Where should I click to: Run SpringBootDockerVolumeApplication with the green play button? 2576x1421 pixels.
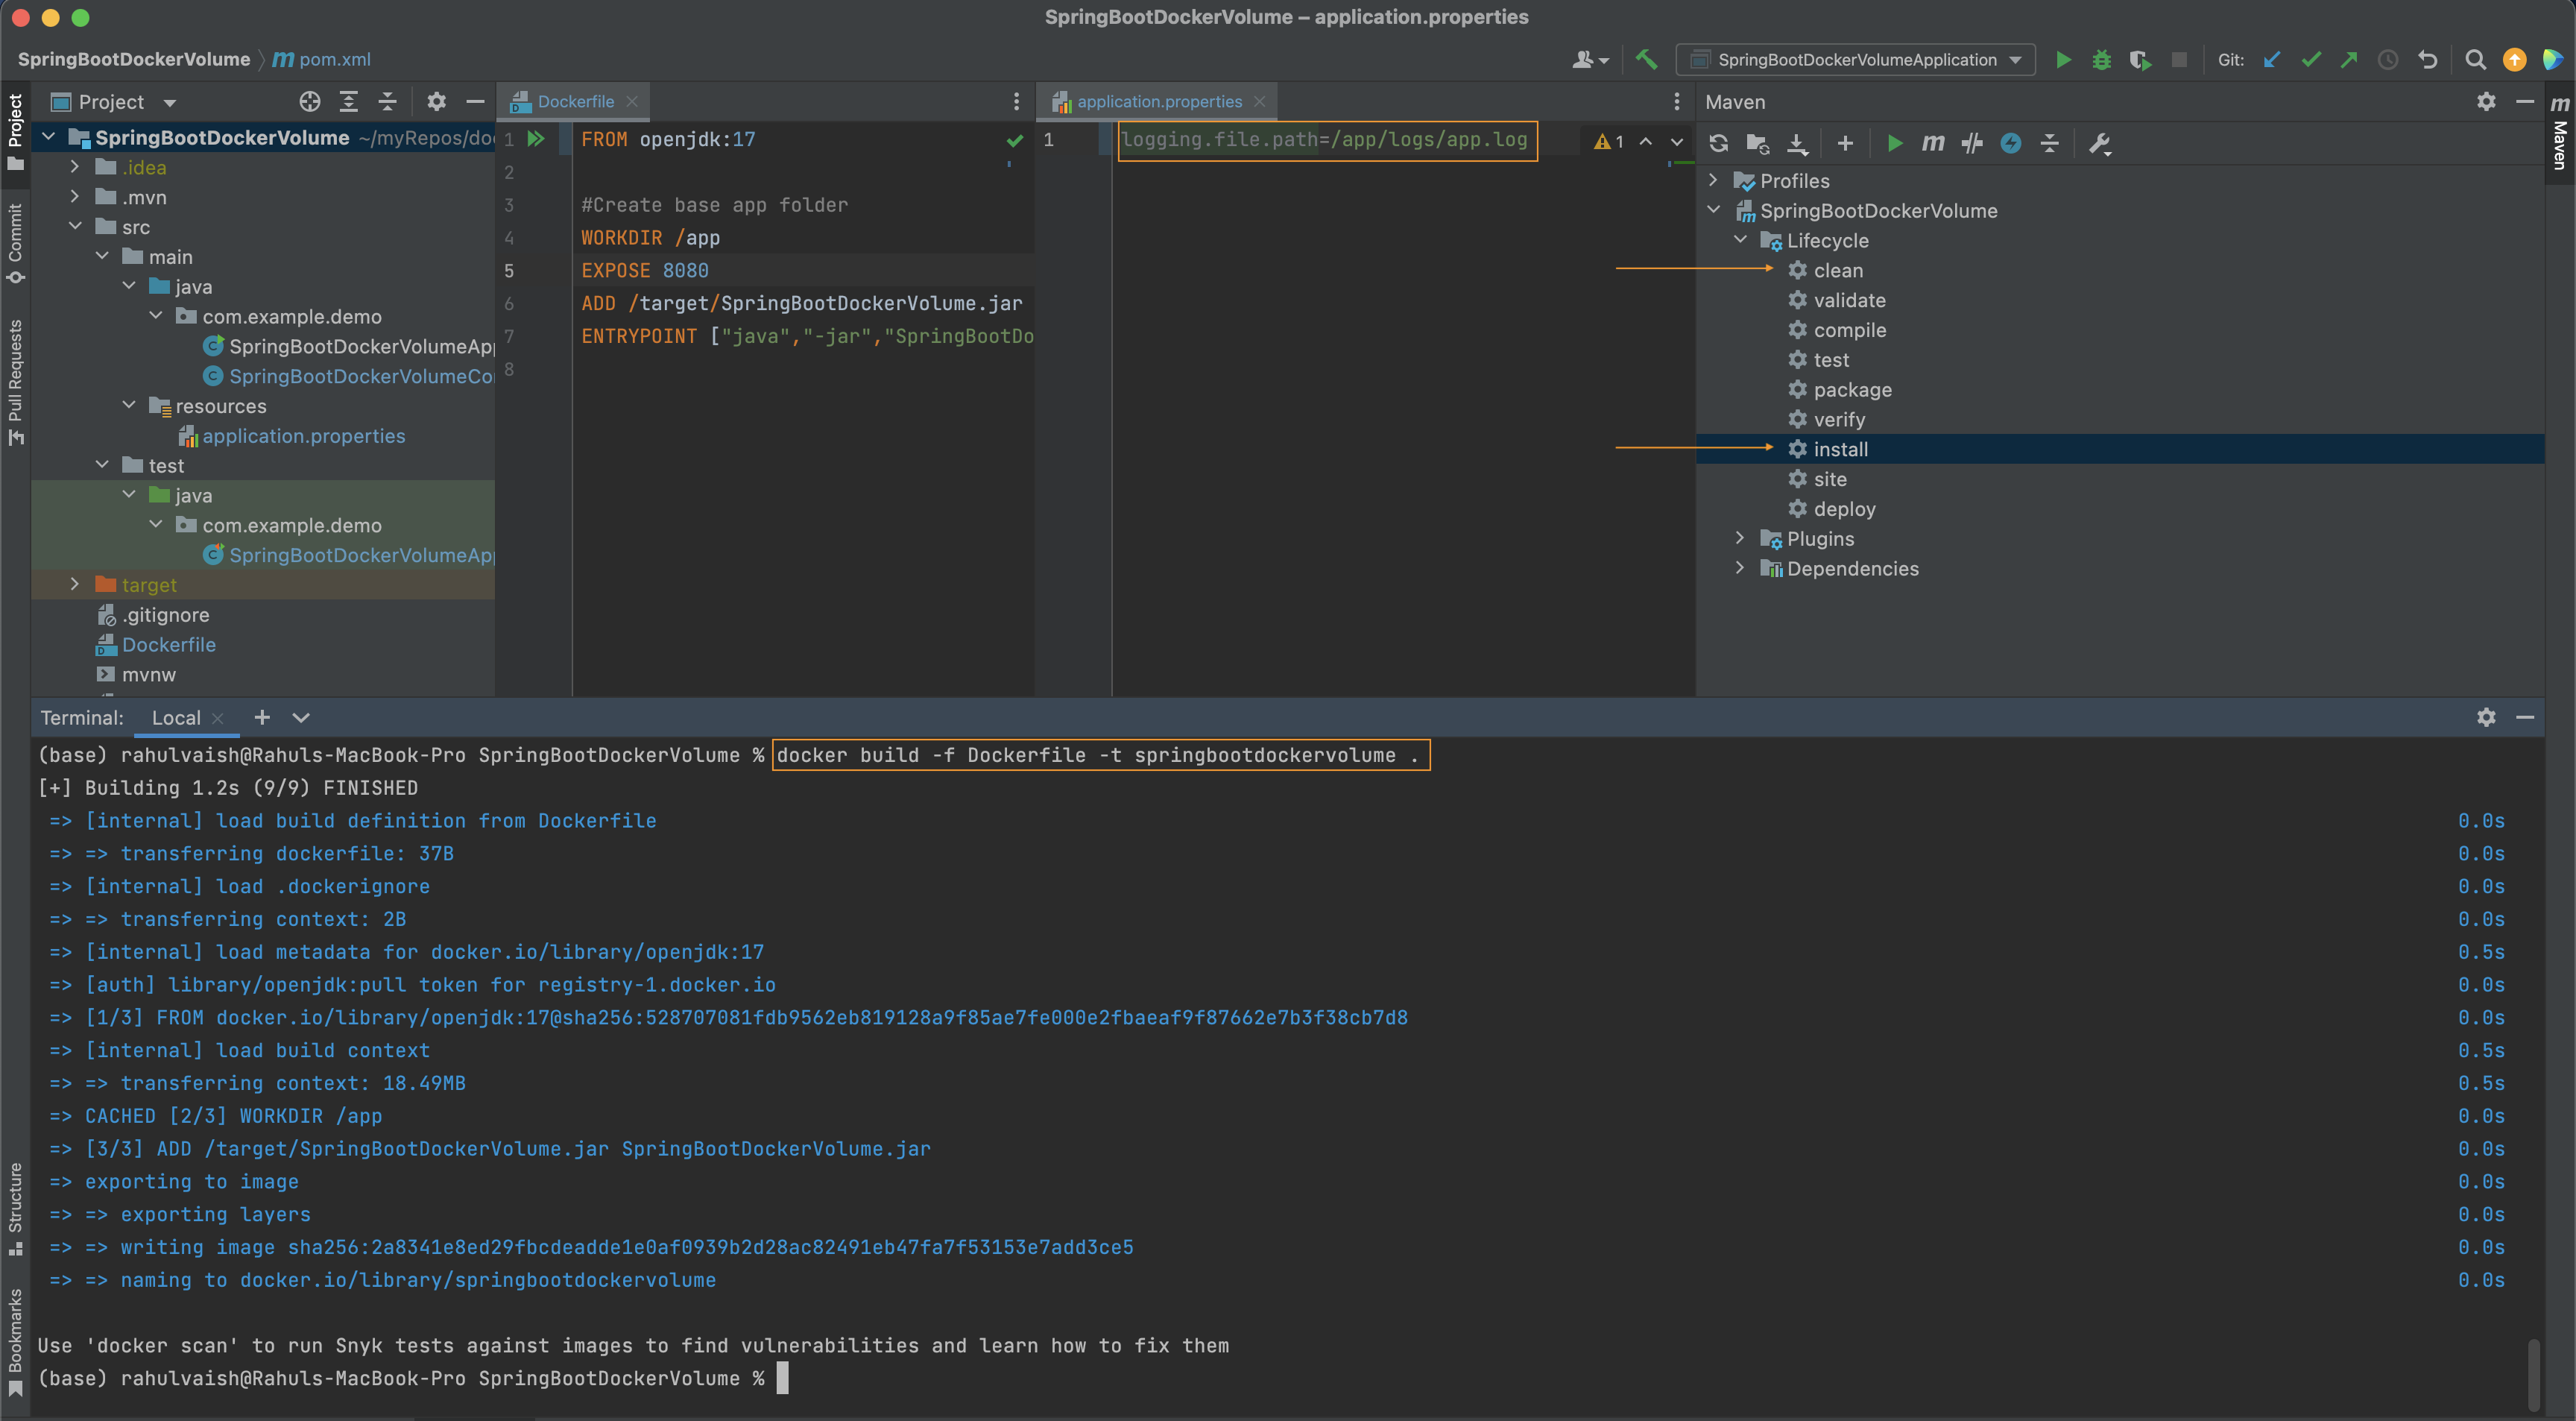(2063, 60)
